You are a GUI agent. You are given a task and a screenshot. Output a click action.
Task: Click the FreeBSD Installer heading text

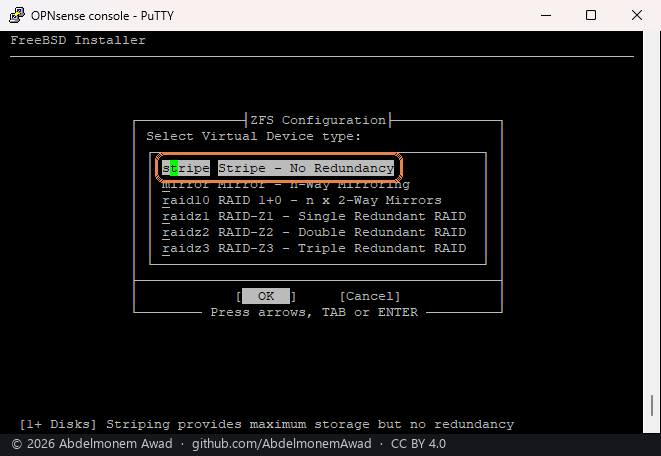coord(78,40)
